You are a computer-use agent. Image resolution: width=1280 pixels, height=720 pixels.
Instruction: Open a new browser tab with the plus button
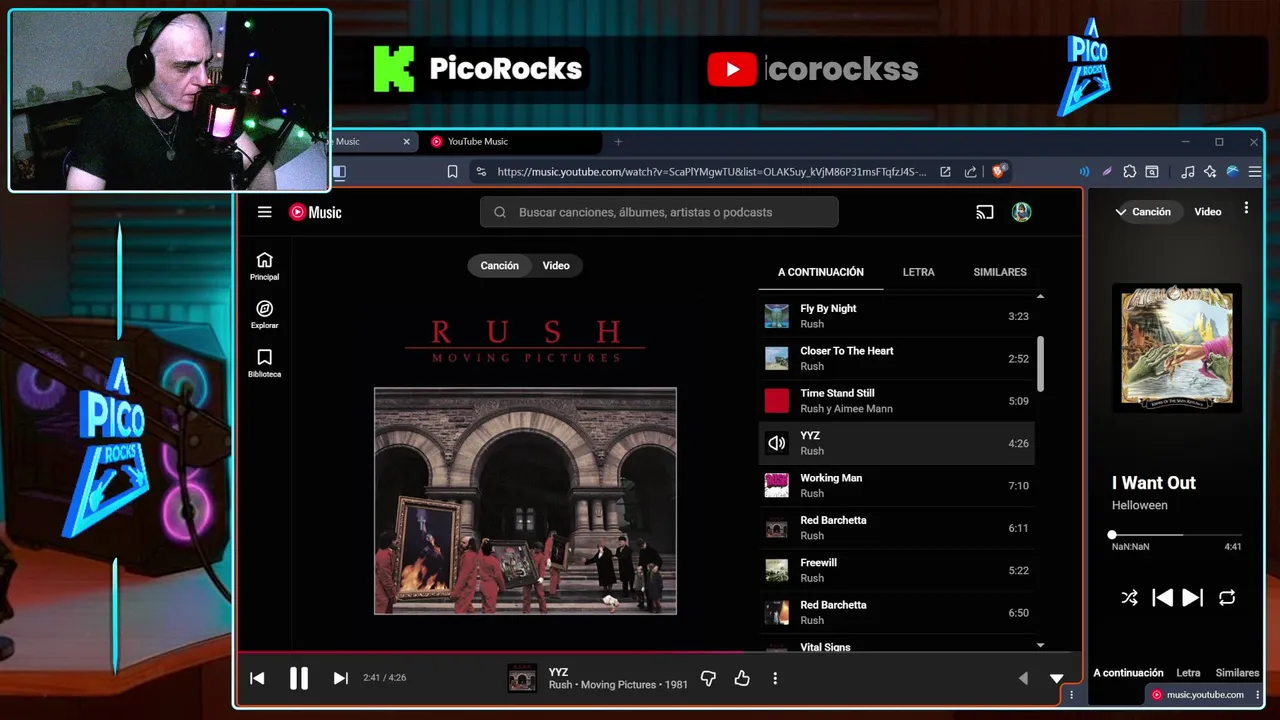pyautogui.click(x=618, y=142)
